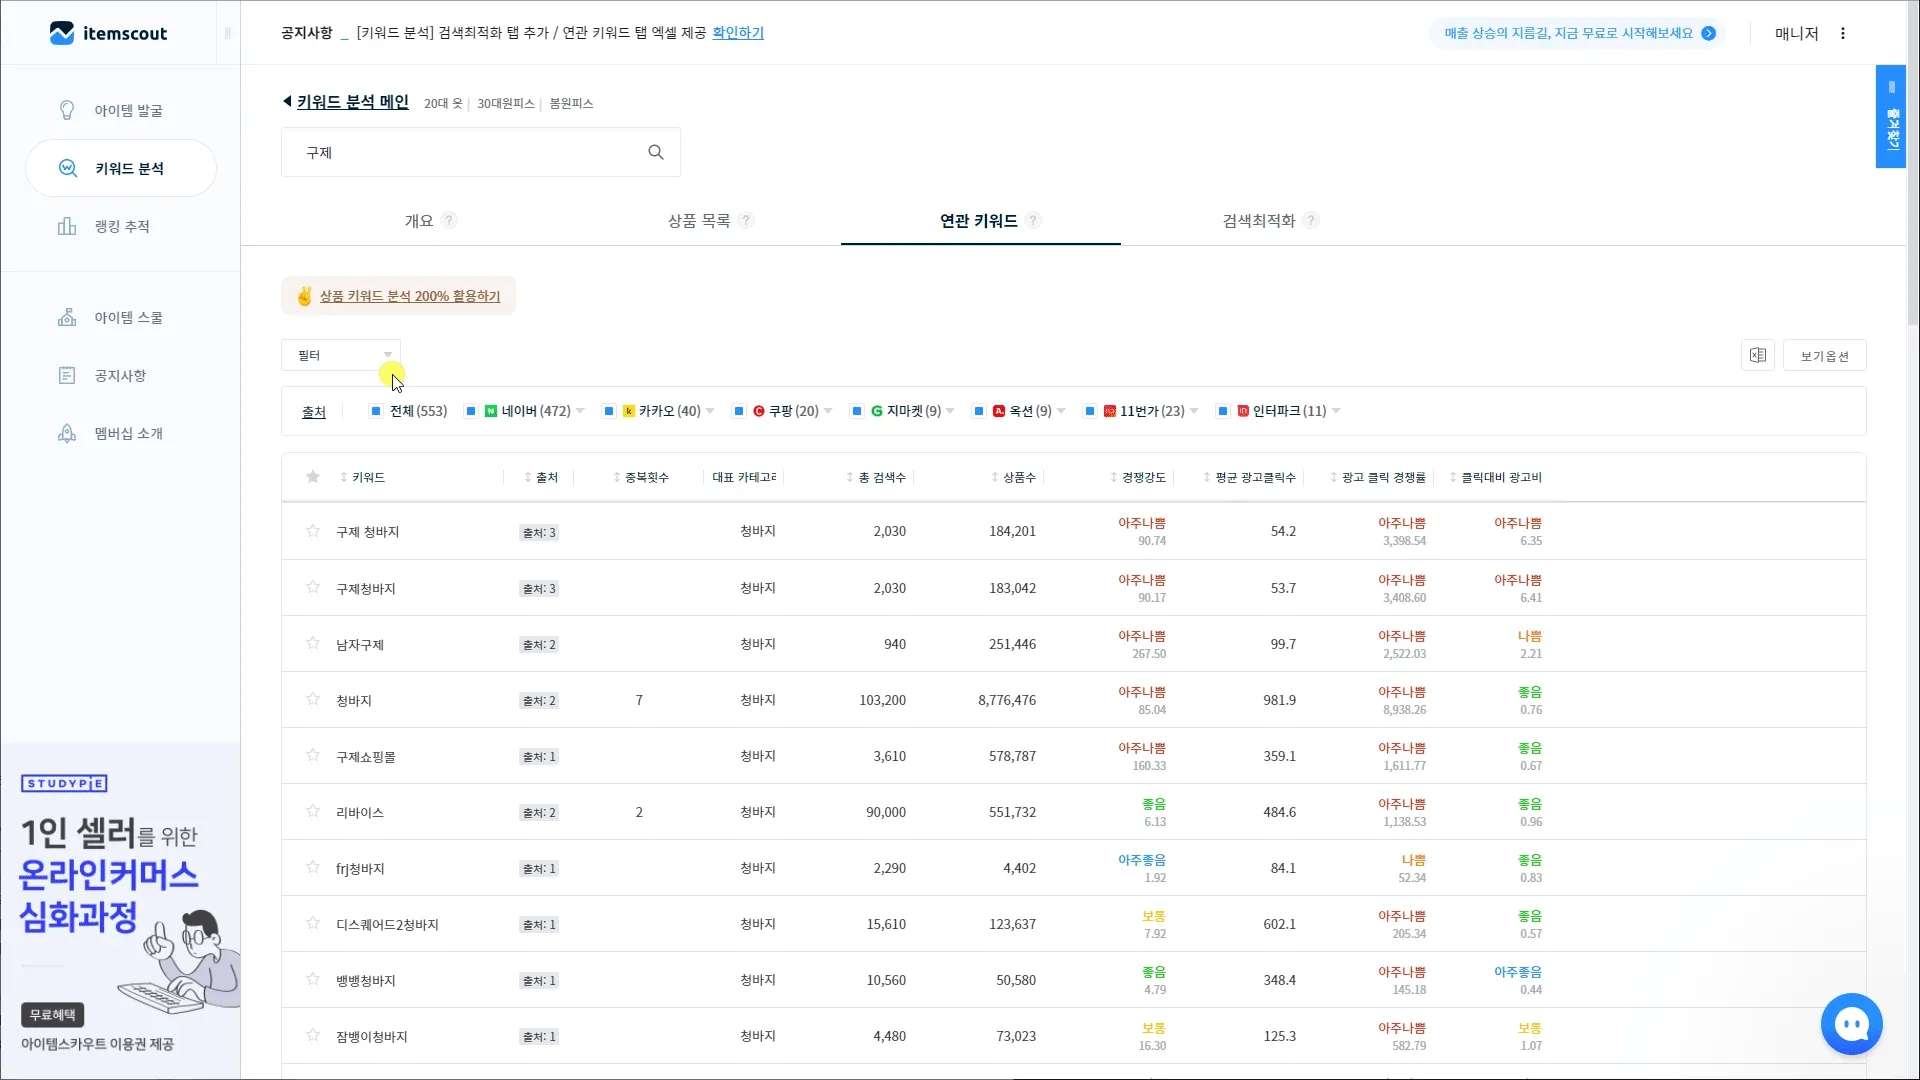Uncheck the 11번가 (23) source checkbox
Screen dimensions: 1920x1080
(x=1090, y=411)
